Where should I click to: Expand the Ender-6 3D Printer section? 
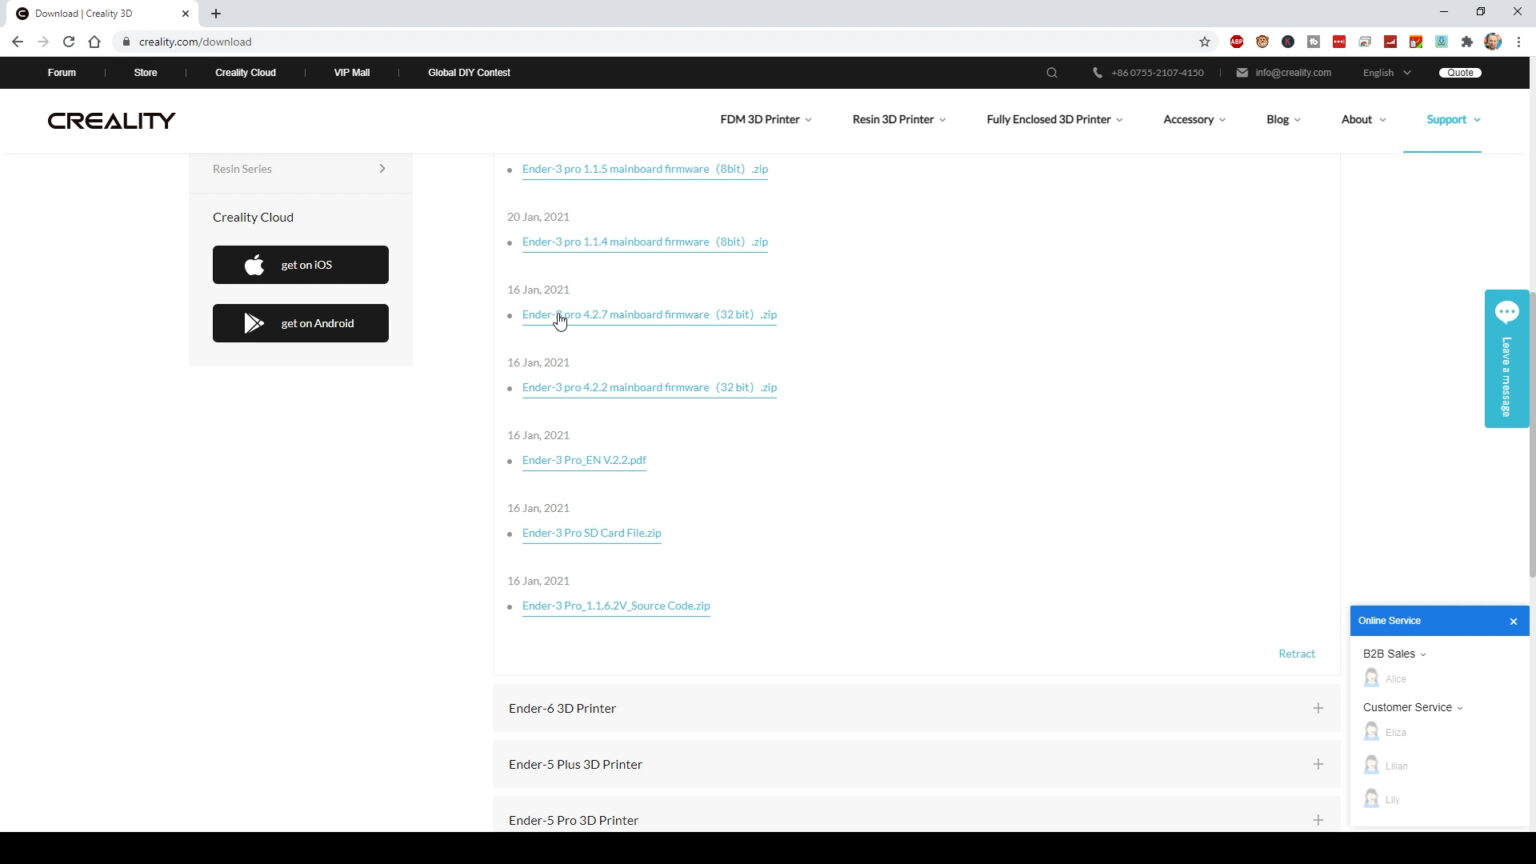coord(1317,708)
